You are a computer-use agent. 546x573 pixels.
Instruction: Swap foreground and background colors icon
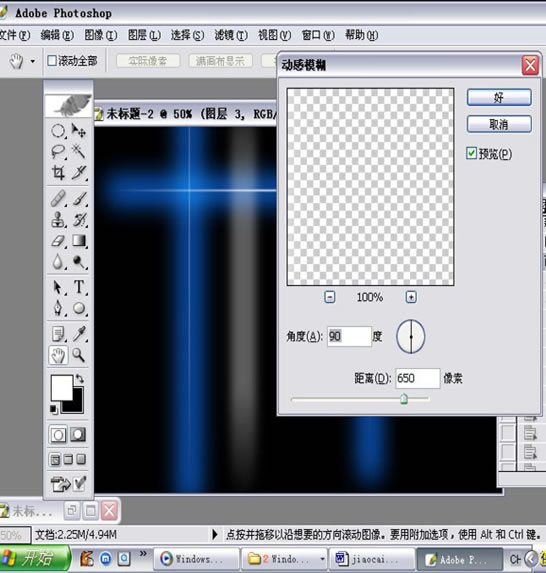pos(79,379)
